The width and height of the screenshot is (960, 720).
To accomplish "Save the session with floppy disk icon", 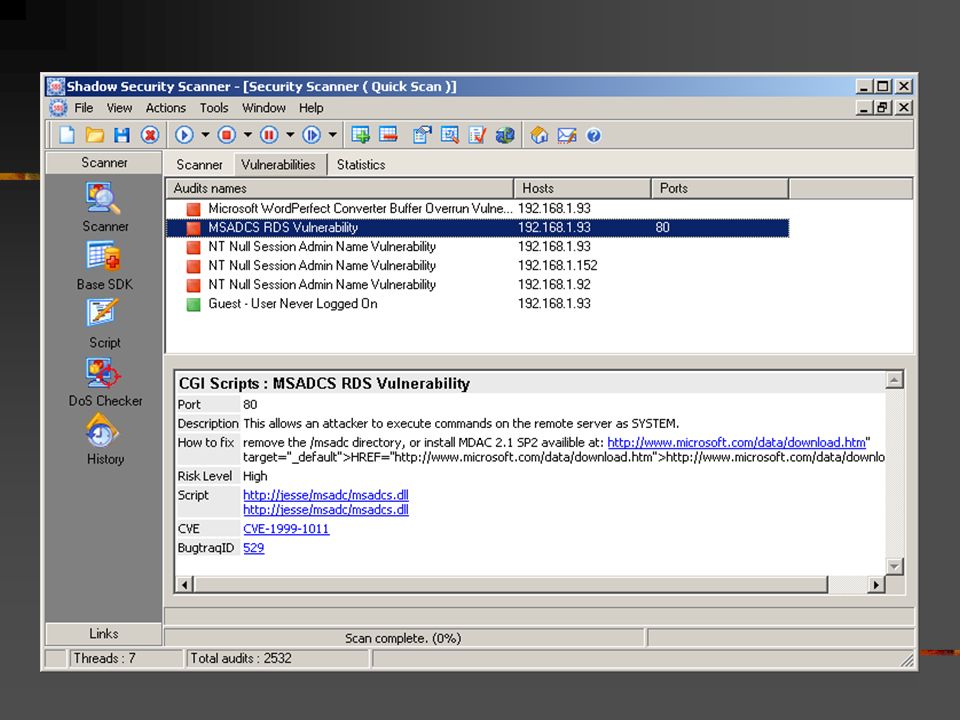I will [122, 135].
